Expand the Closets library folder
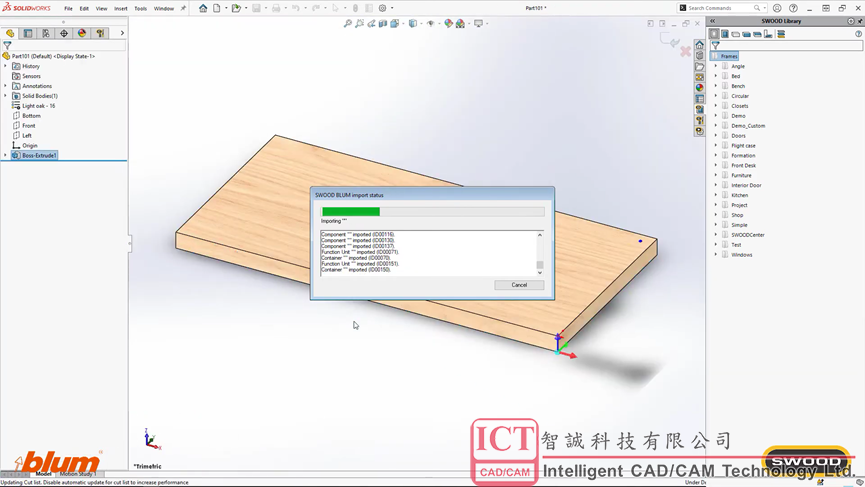865x487 pixels. pyautogui.click(x=716, y=106)
